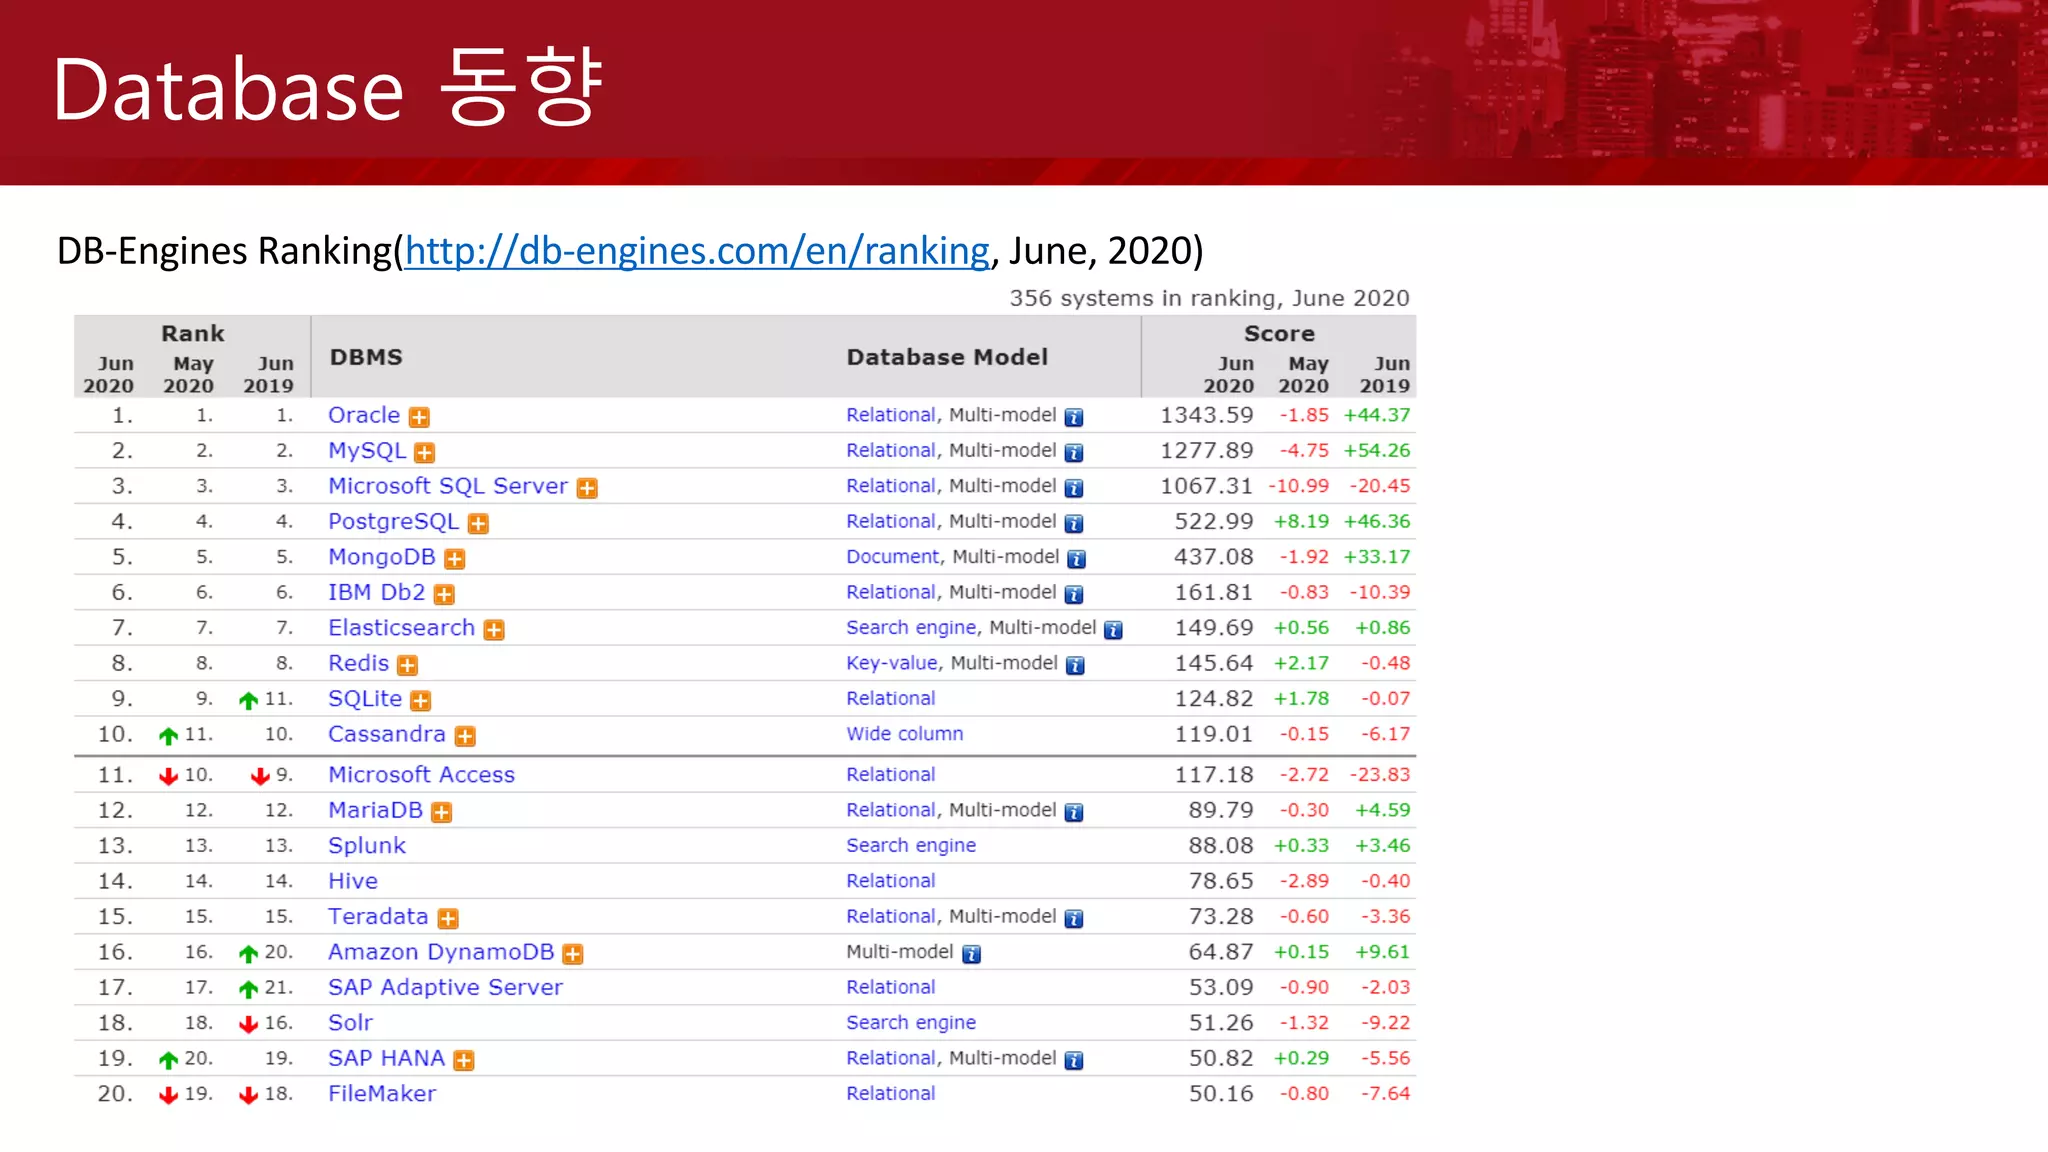Click the plus icon next to SQLite
Viewport: 2048px width, 1152px height.
[x=421, y=700]
